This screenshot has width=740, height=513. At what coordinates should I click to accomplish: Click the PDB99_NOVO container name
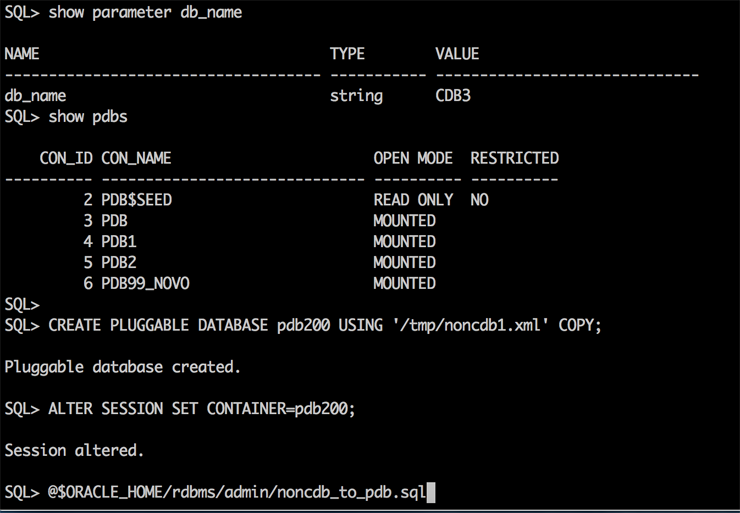pos(145,283)
